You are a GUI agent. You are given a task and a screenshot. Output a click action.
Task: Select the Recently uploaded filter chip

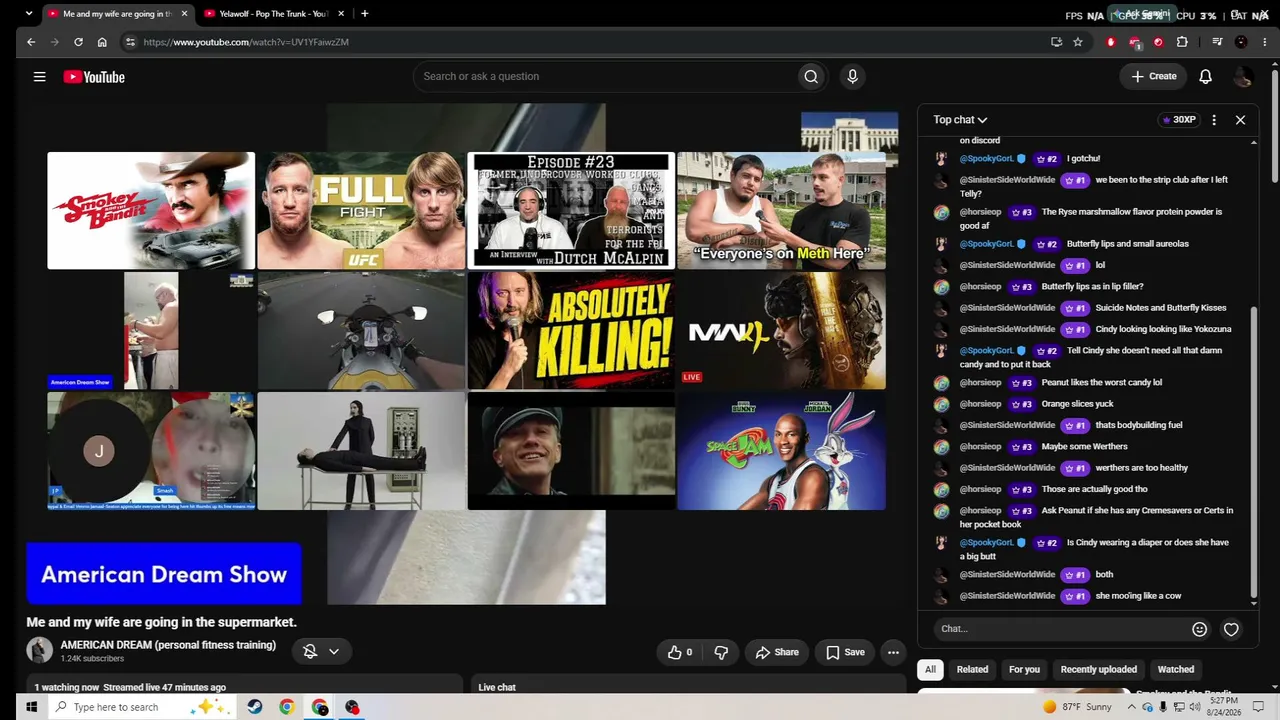[x=1098, y=670]
